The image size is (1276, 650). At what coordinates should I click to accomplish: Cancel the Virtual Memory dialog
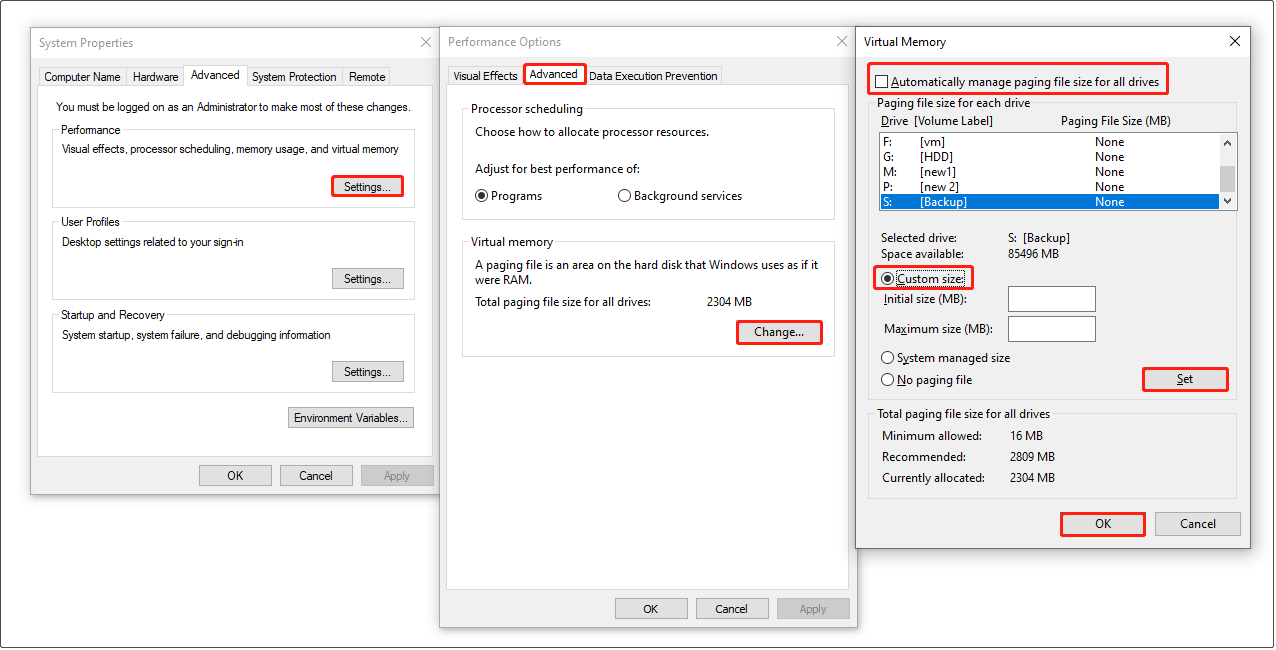click(x=1198, y=524)
